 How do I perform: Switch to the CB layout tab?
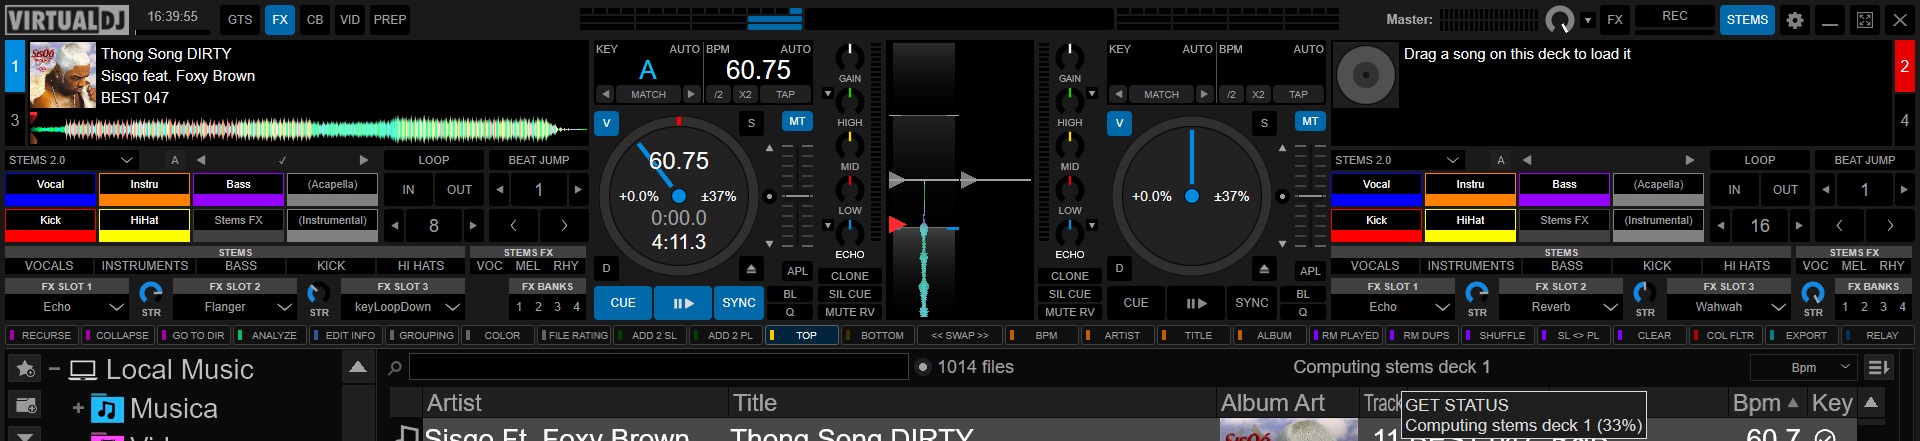[x=315, y=19]
